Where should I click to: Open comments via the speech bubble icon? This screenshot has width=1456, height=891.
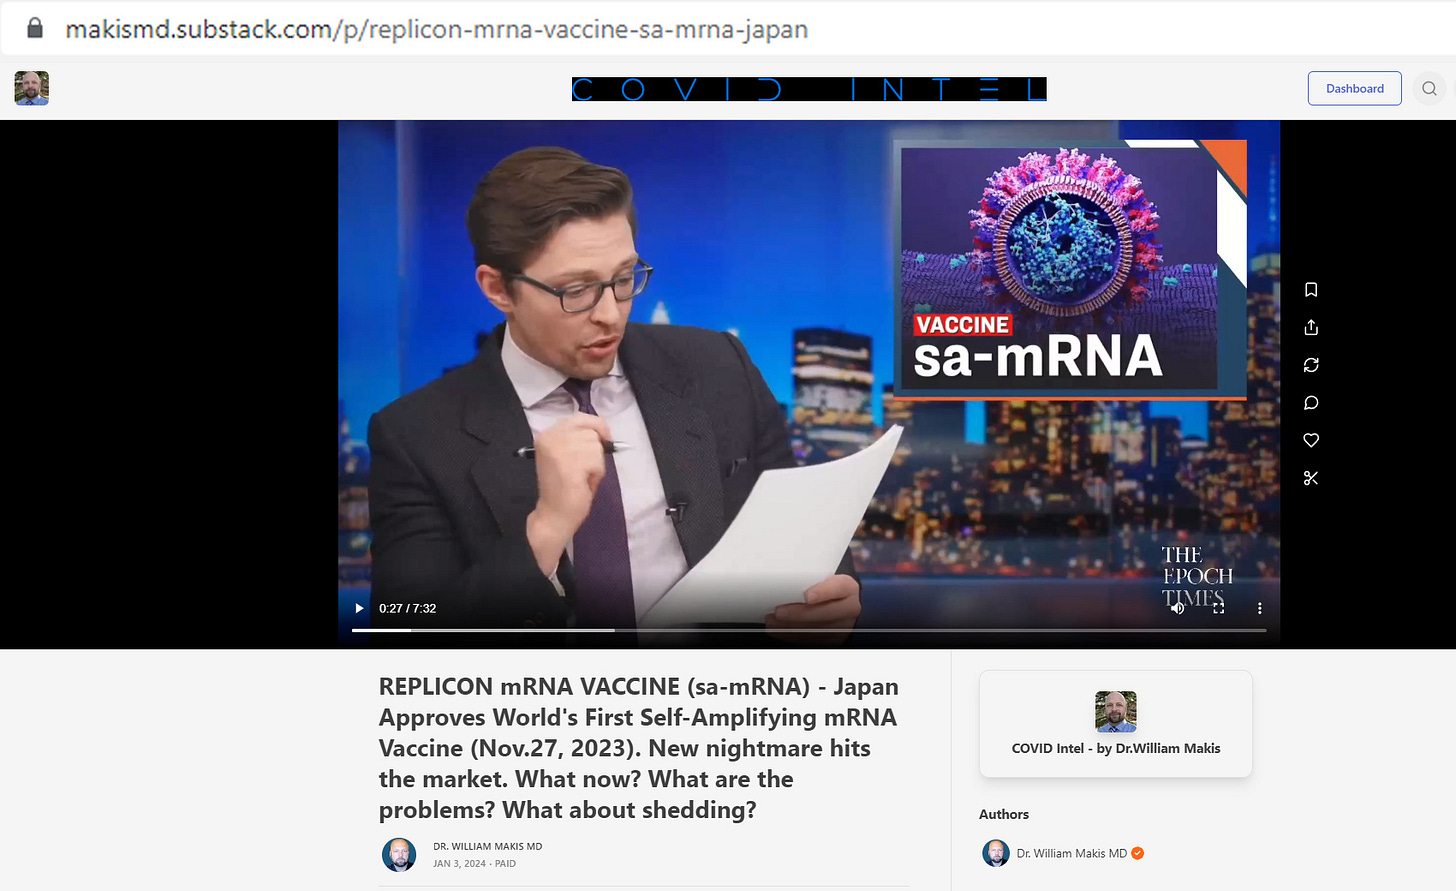pyautogui.click(x=1311, y=403)
